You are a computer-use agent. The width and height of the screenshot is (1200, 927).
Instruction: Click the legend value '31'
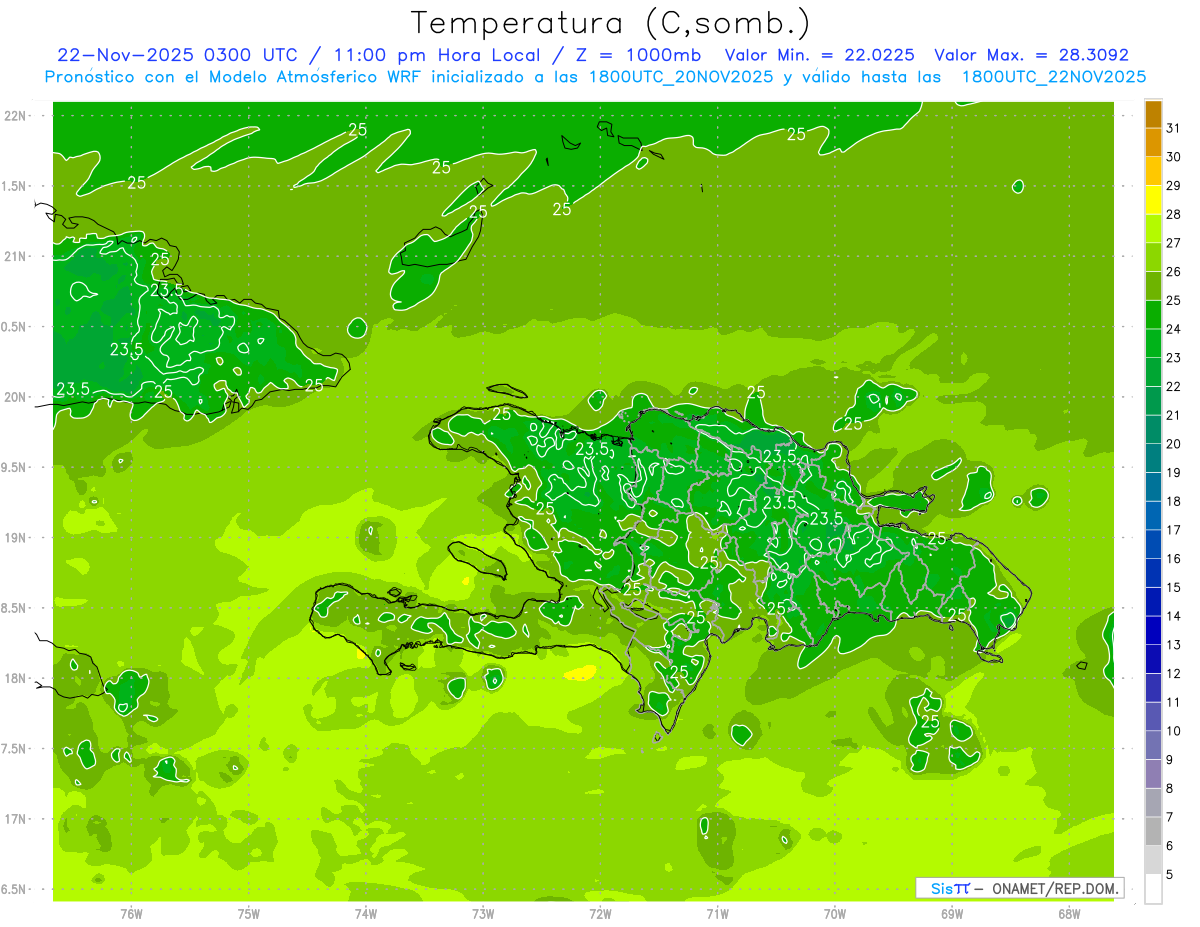[1174, 128]
